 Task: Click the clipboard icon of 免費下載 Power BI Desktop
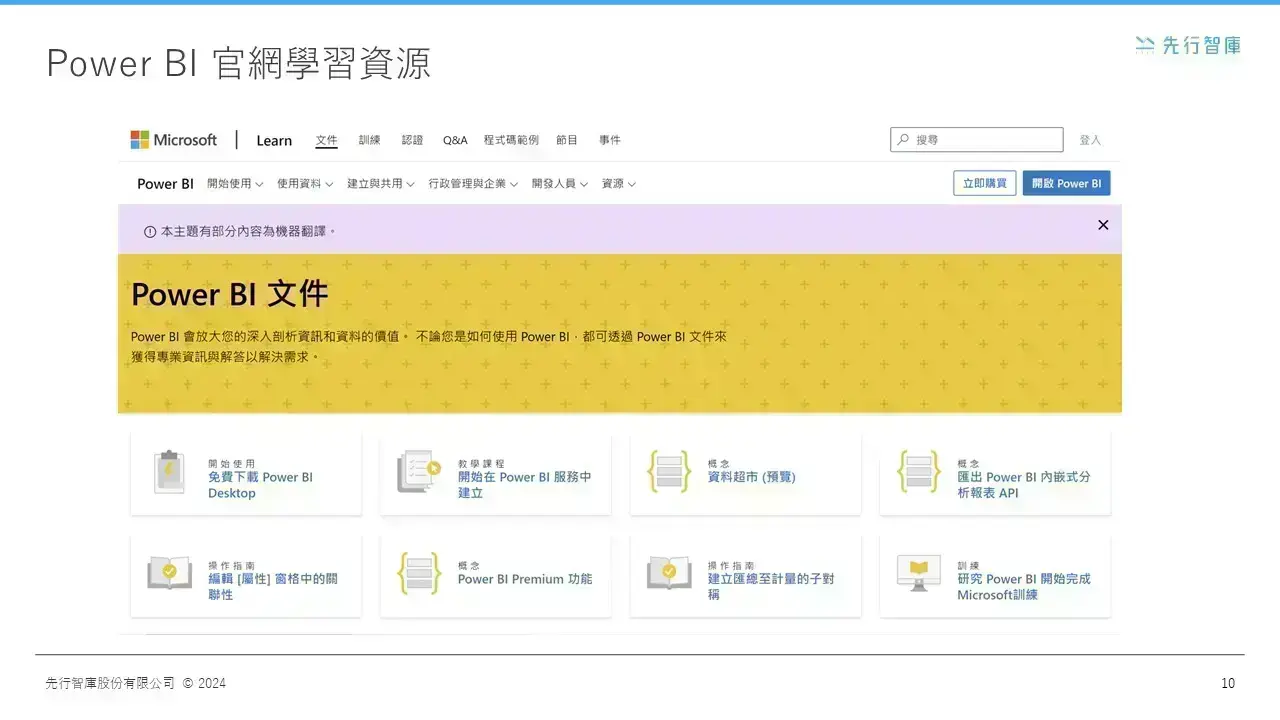169,472
